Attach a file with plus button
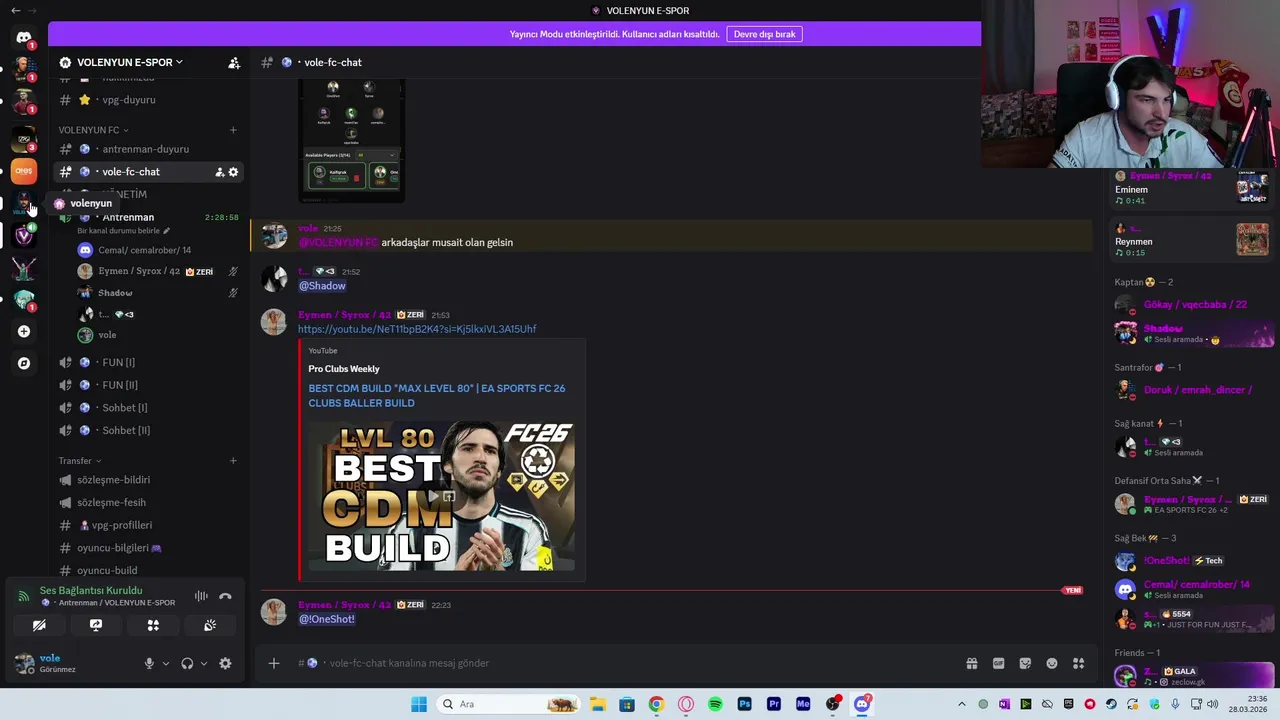Image resolution: width=1280 pixels, height=720 pixels. point(274,663)
